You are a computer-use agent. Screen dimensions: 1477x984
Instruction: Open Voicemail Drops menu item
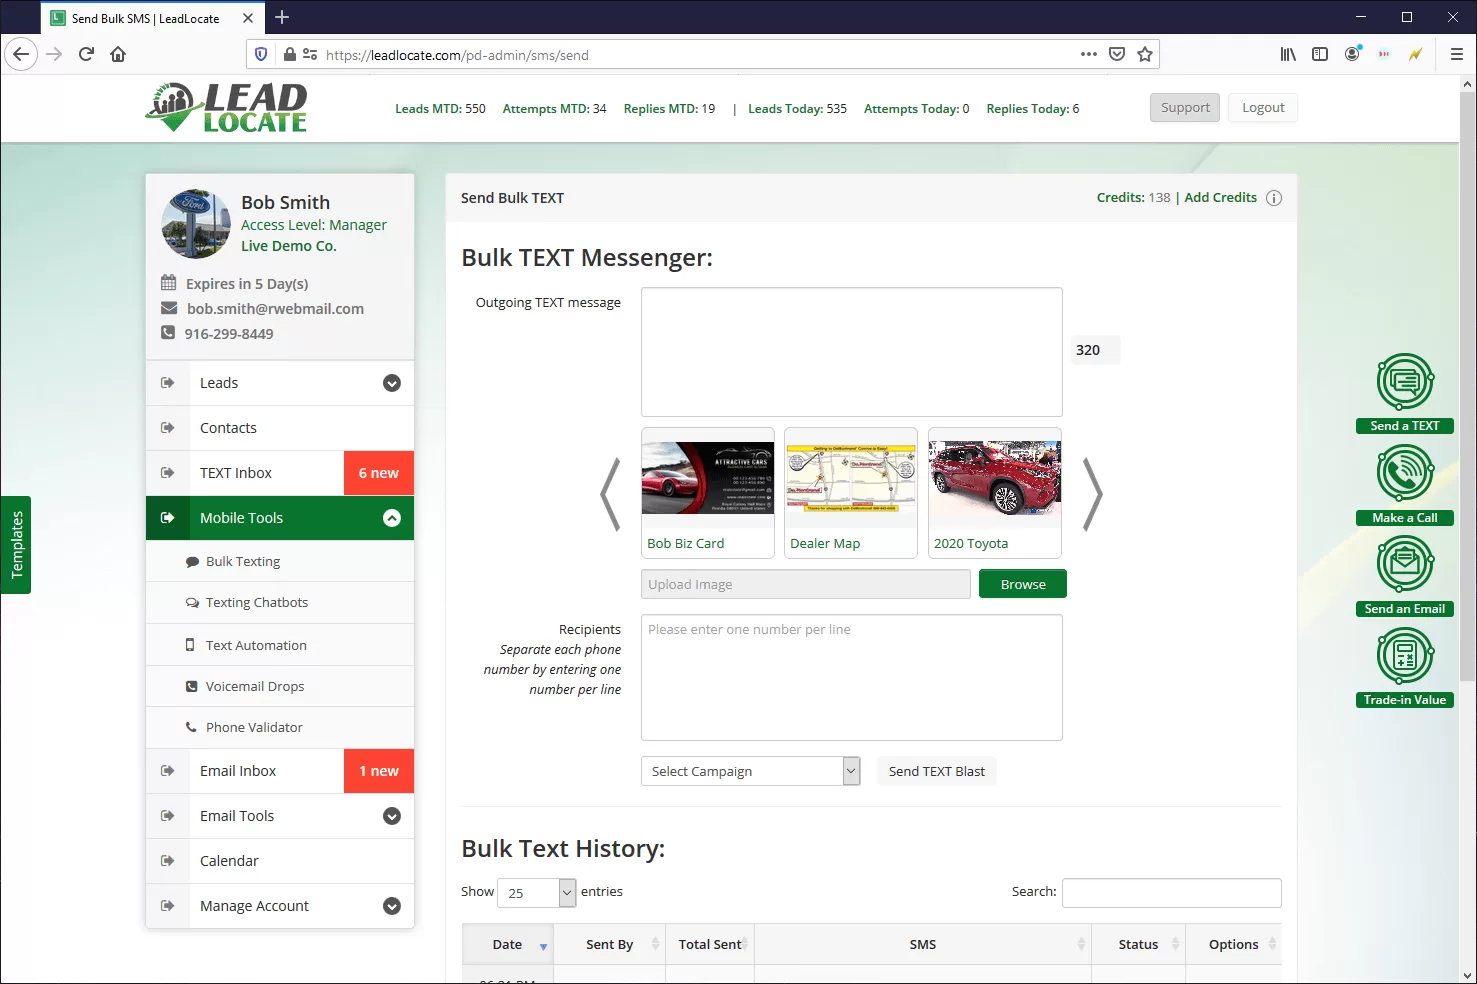click(x=255, y=687)
